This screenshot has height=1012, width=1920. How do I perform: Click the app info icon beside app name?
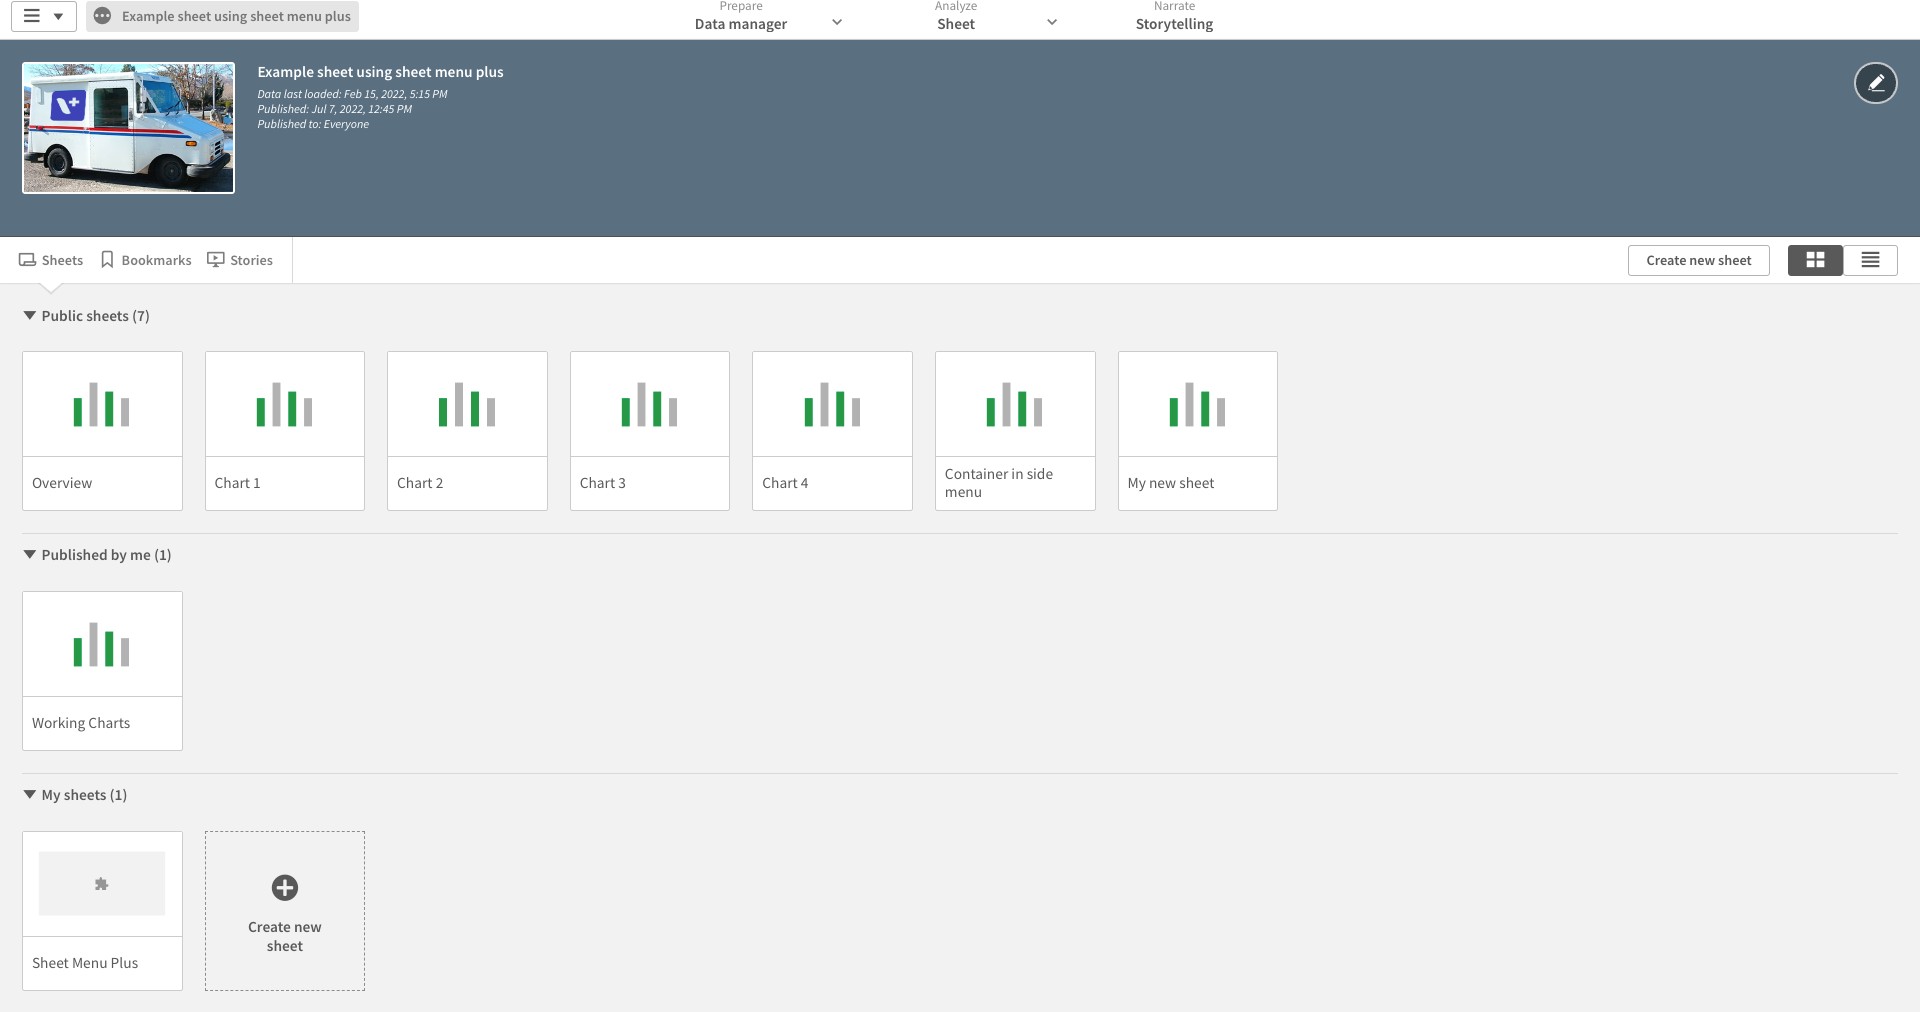tap(102, 16)
